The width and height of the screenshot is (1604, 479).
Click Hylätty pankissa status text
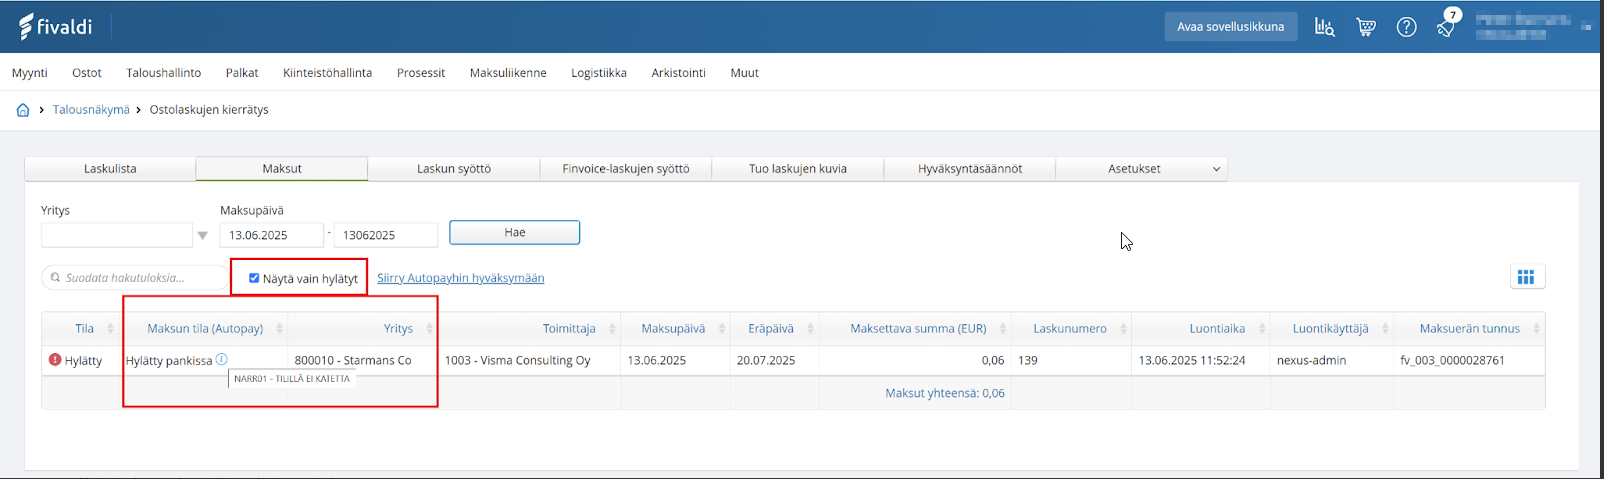click(169, 360)
